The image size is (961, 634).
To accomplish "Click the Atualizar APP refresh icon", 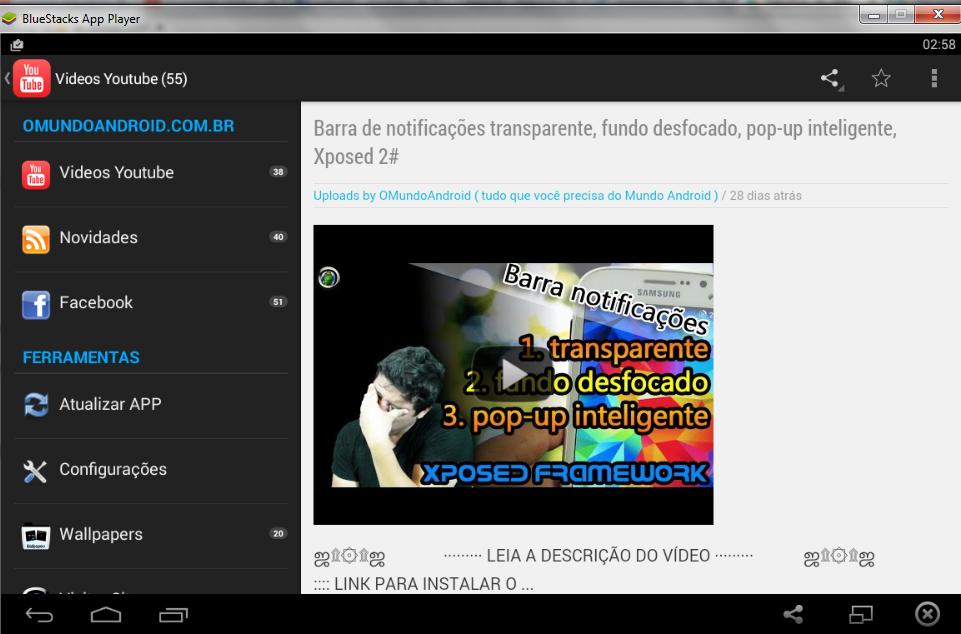I will (36, 405).
